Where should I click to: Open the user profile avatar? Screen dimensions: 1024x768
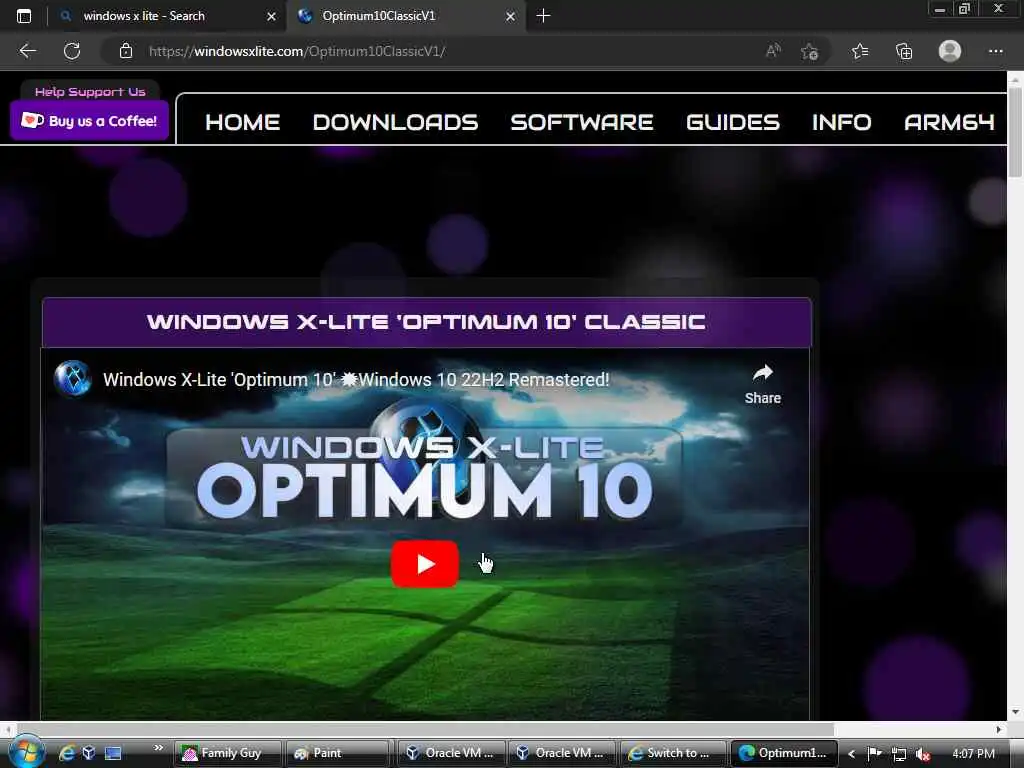tap(950, 51)
